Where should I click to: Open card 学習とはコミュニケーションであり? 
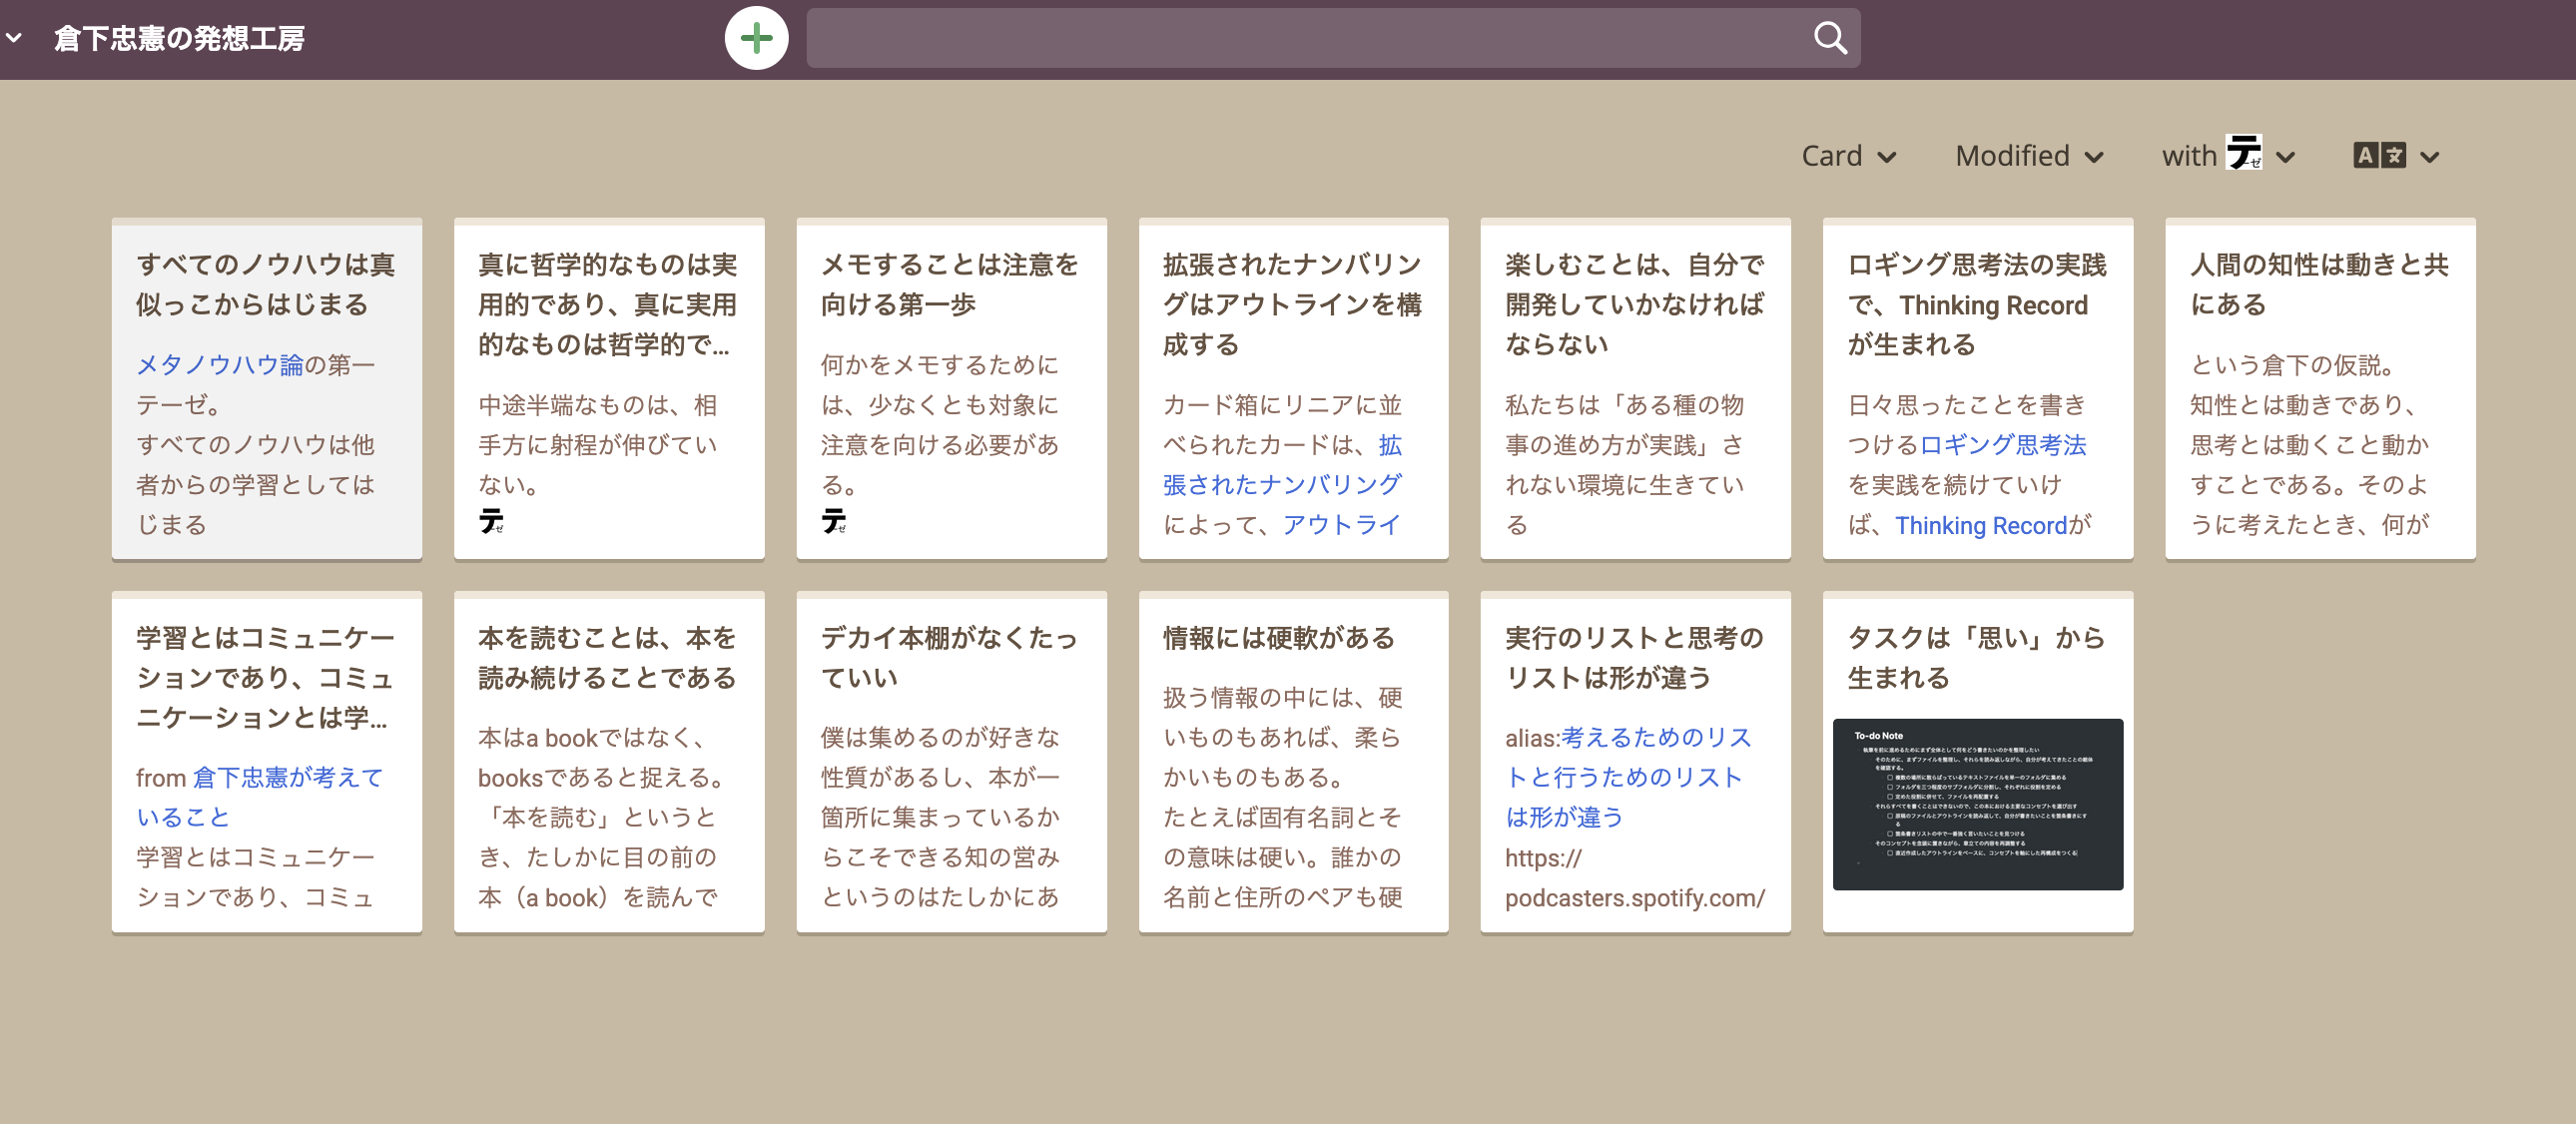(267, 762)
